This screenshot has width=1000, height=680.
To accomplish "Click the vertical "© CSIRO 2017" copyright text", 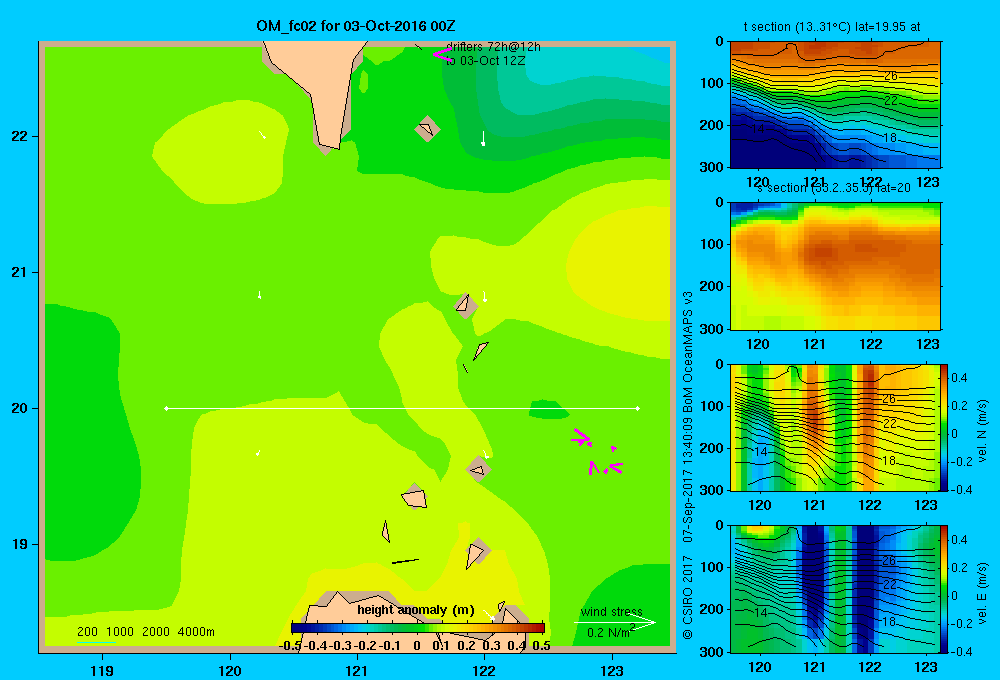I will pyautogui.click(x=688, y=596).
